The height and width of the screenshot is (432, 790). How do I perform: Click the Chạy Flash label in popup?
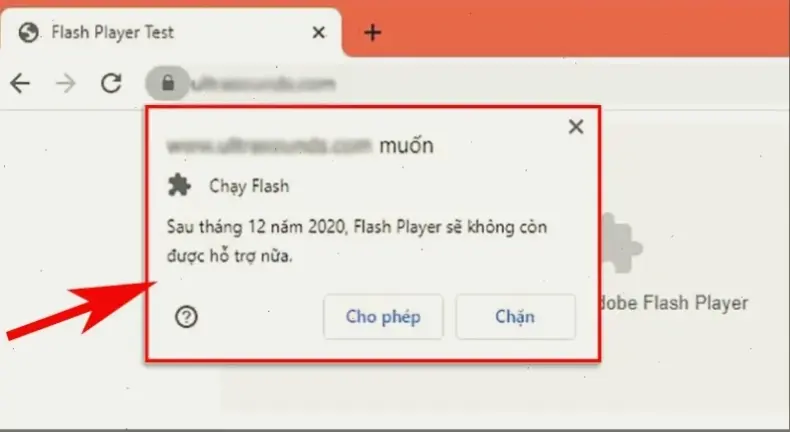point(249,186)
